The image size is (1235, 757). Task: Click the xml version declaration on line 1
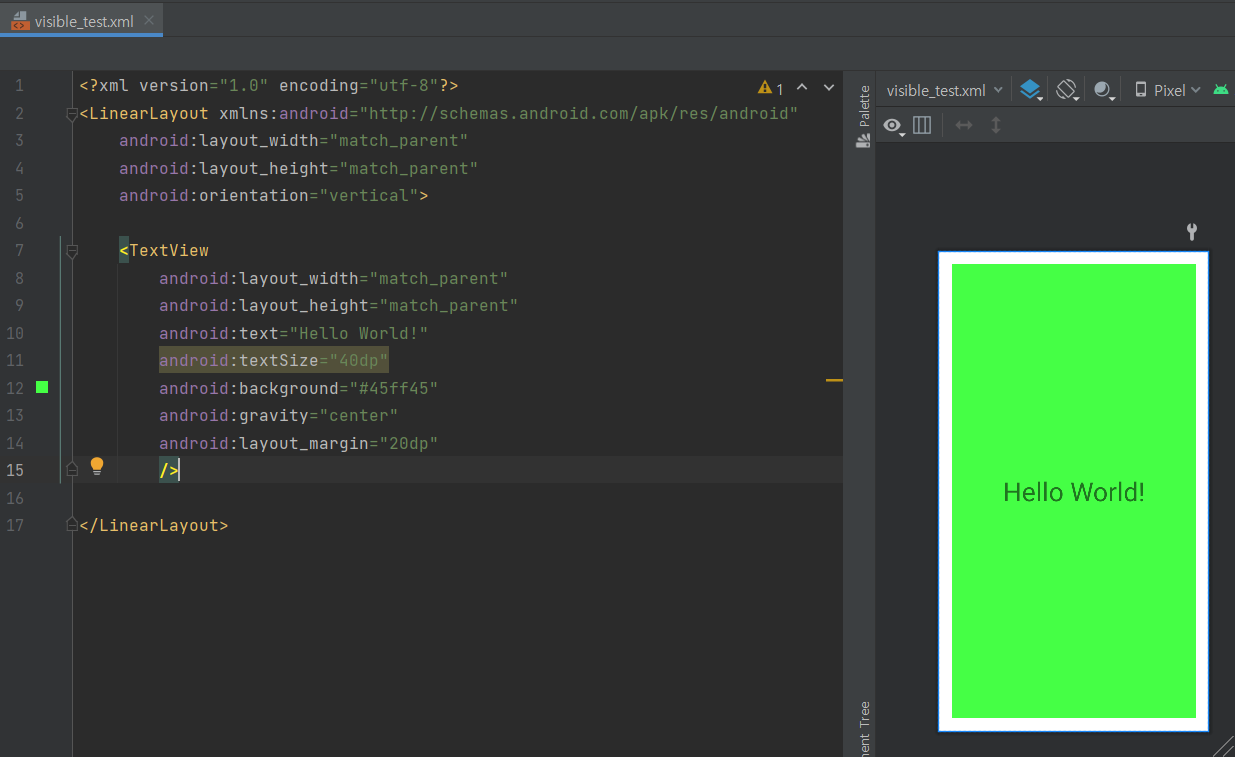[269, 86]
